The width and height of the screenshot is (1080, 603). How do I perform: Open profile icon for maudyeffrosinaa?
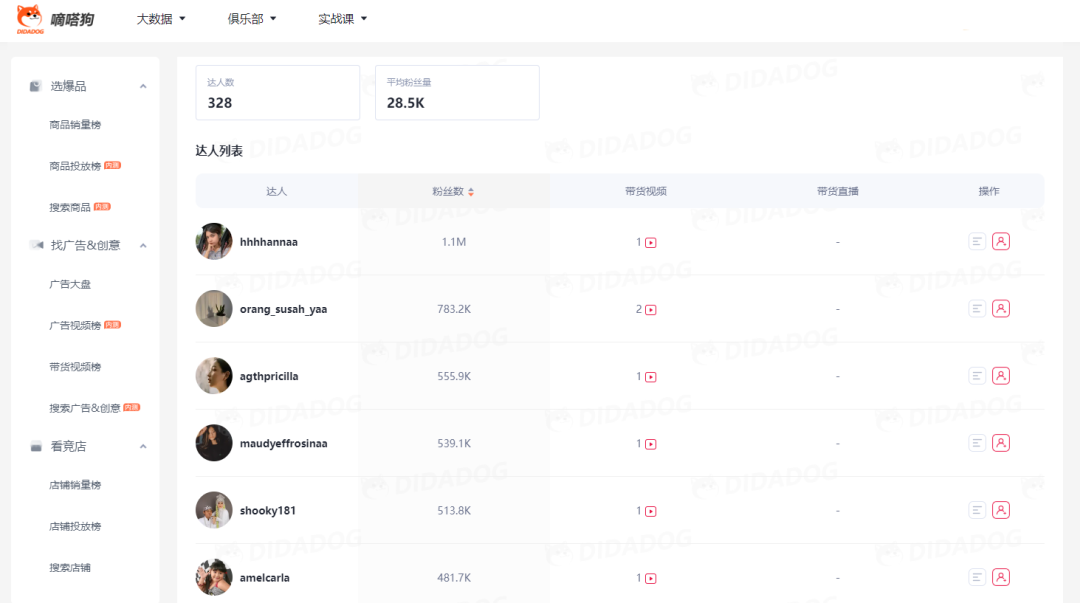point(1001,443)
